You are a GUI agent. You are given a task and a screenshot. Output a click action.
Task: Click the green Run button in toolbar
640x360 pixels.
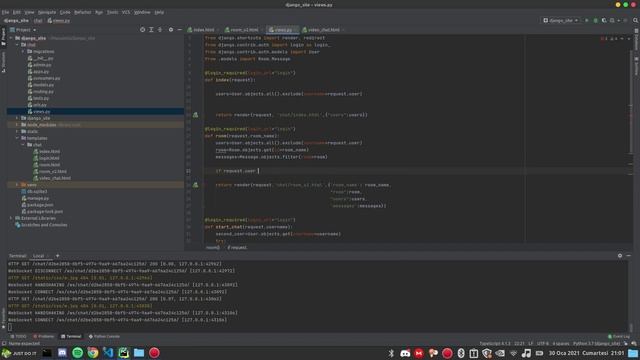(x=587, y=20)
